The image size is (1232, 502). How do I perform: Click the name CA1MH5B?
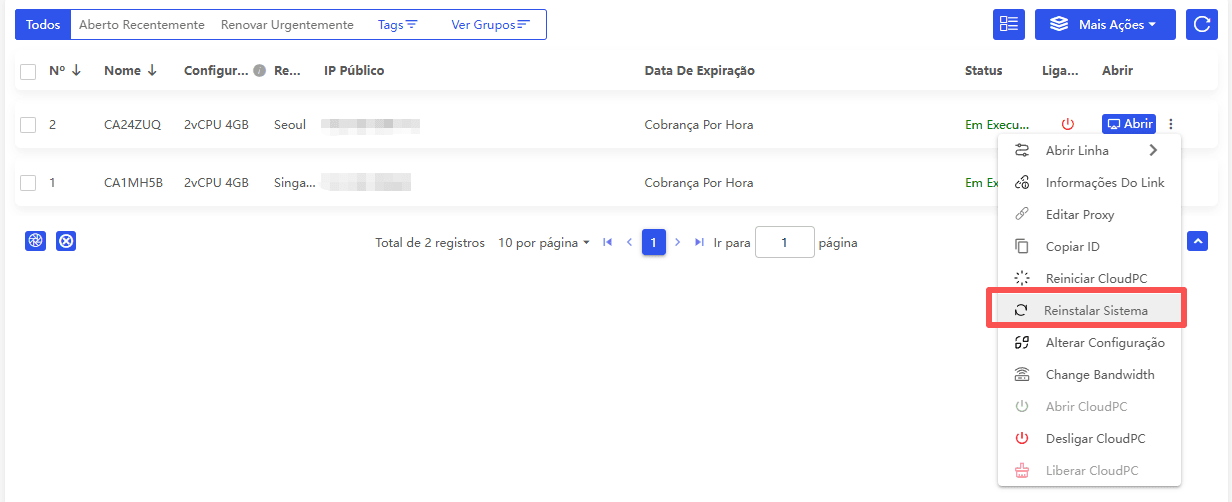(x=133, y=183)
